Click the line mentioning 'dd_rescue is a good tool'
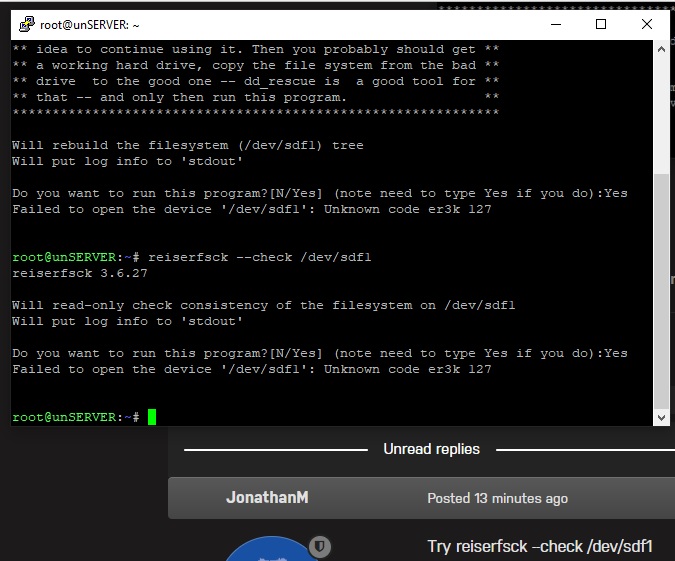Image resolution: width=675 pixels, height=561 pixels. pos(256,81)
